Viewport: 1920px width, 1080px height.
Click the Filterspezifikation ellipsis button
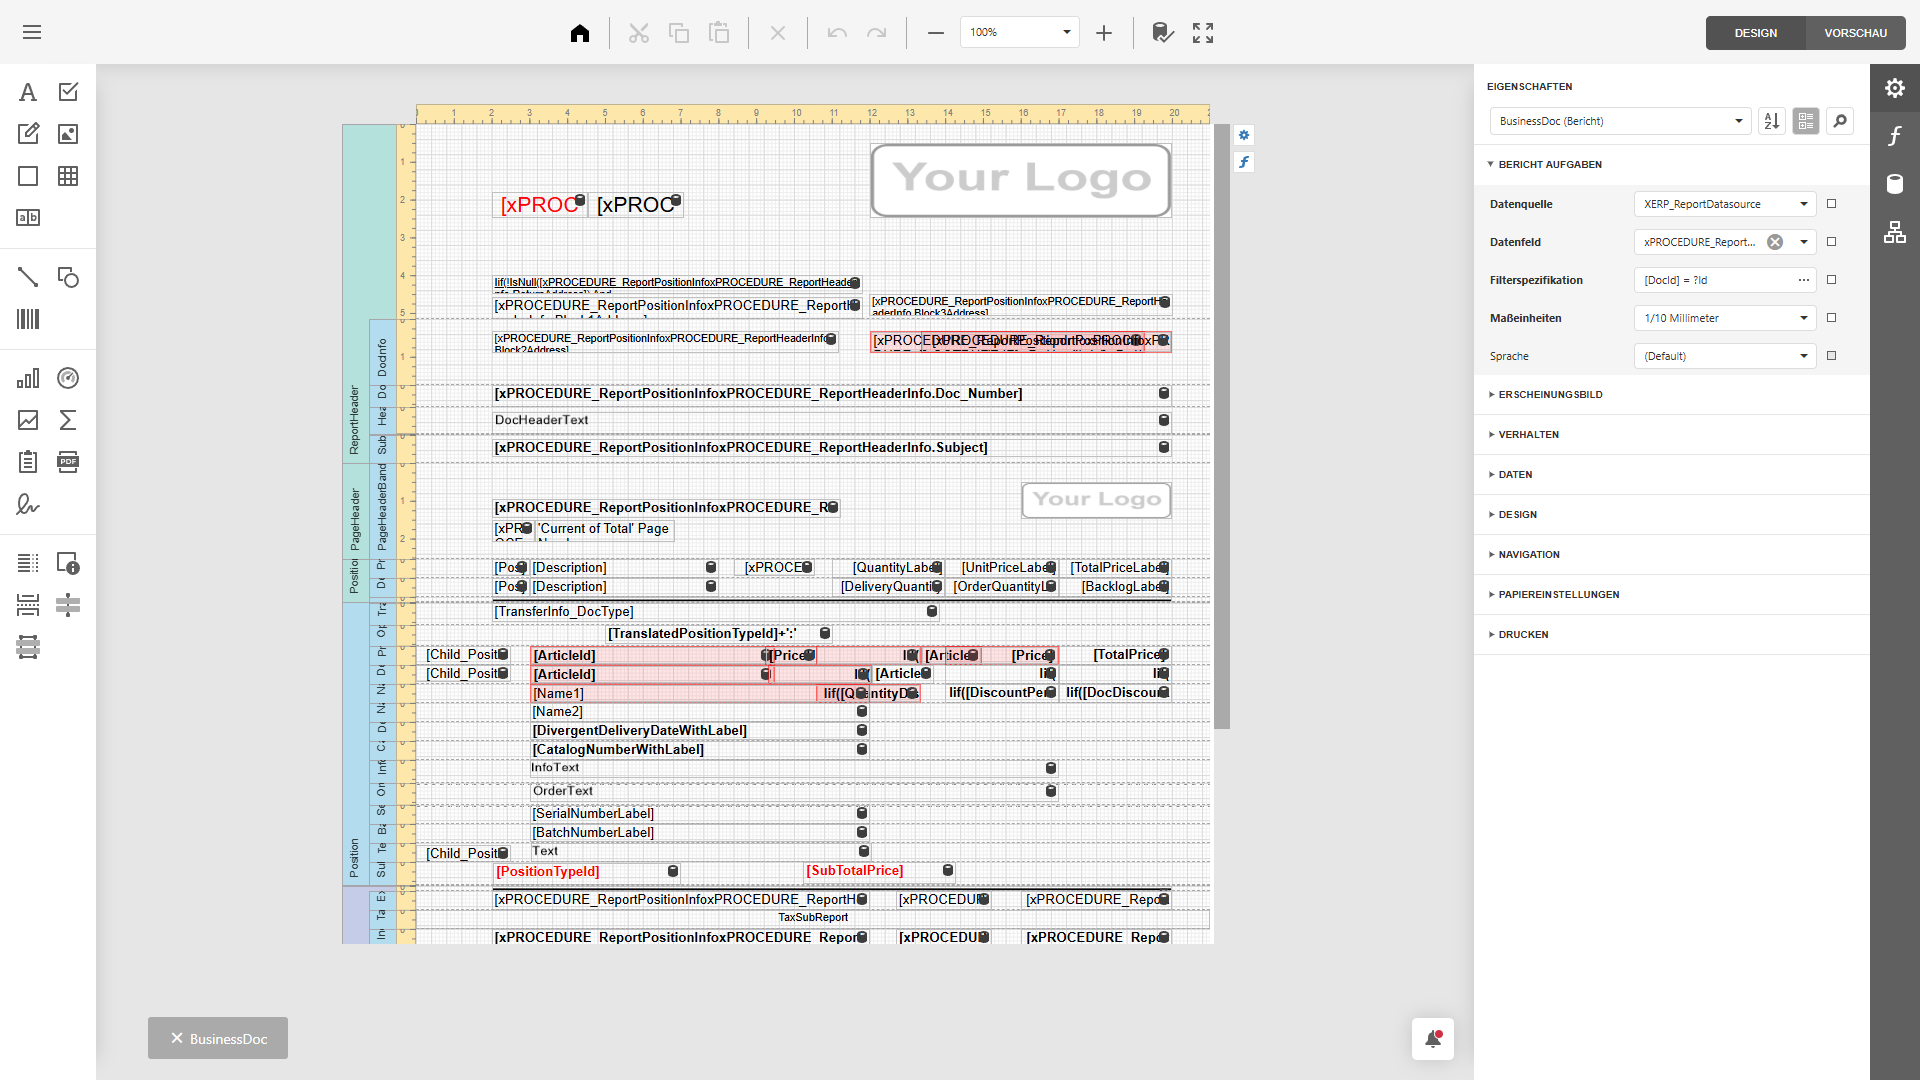coord(1804,280)
